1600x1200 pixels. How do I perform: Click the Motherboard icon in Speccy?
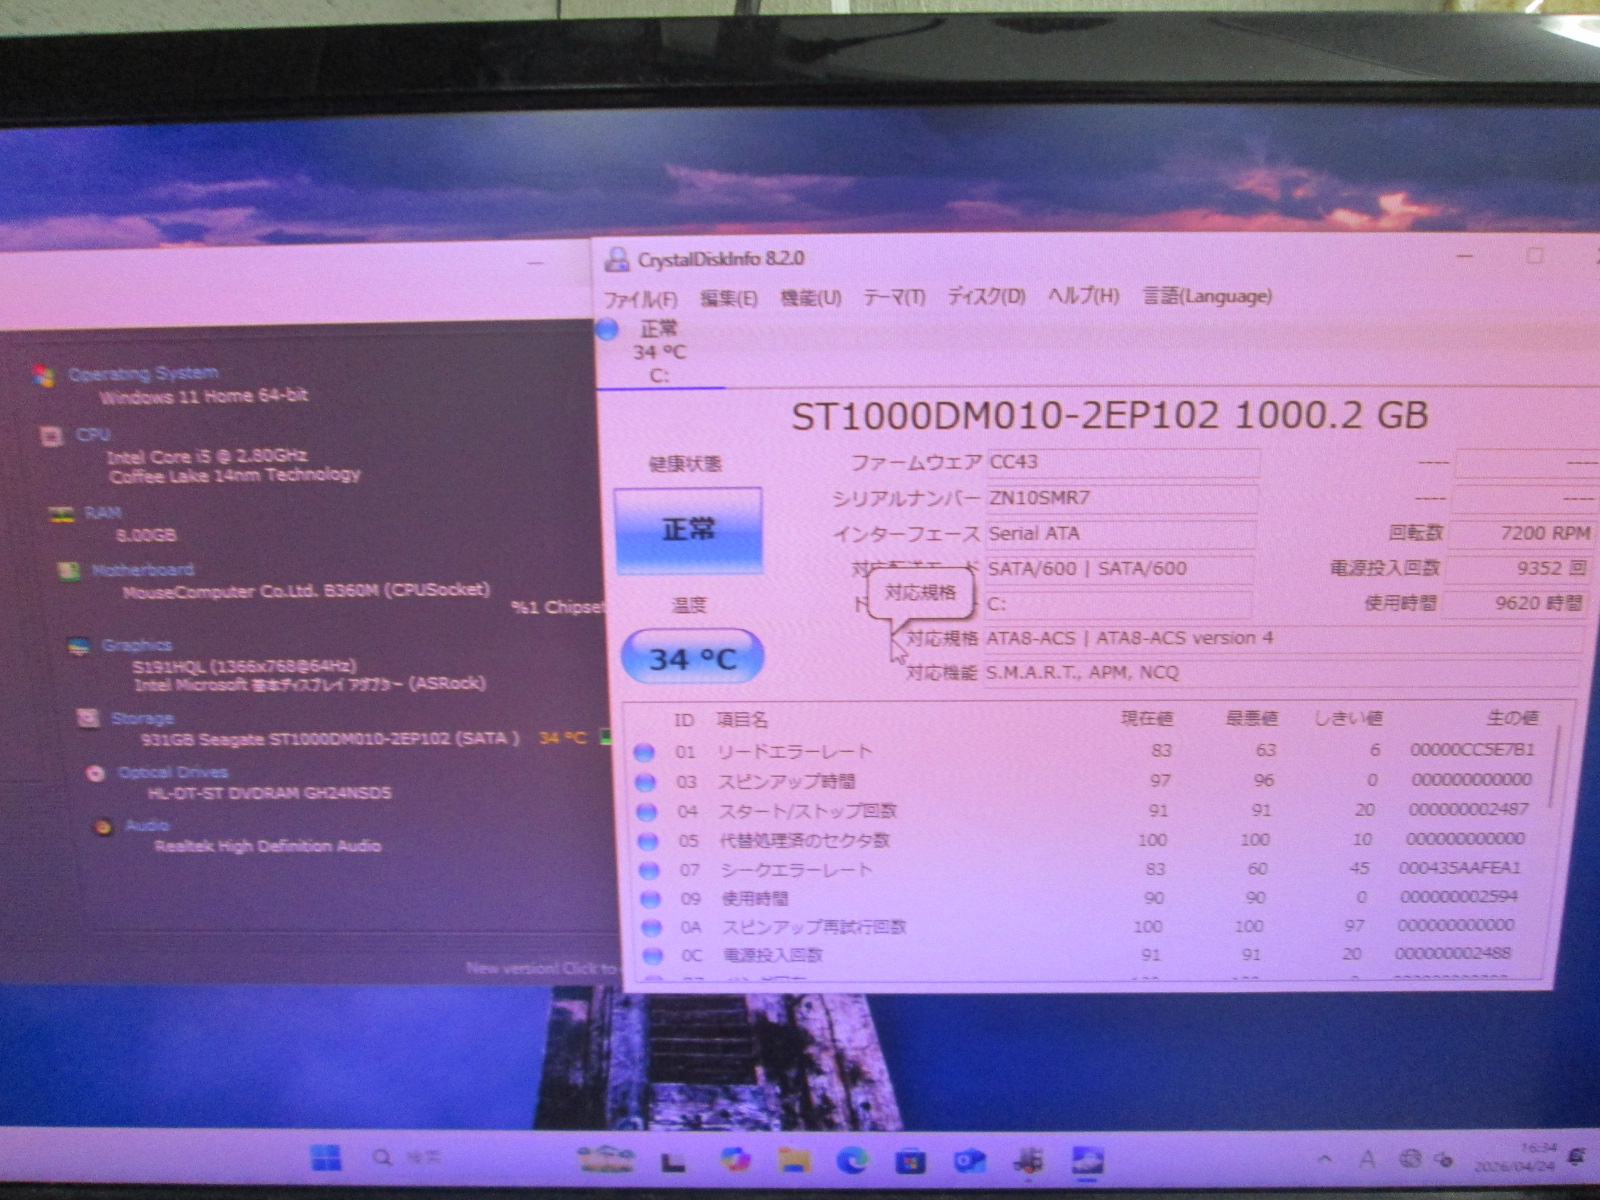tap(69, 571)
